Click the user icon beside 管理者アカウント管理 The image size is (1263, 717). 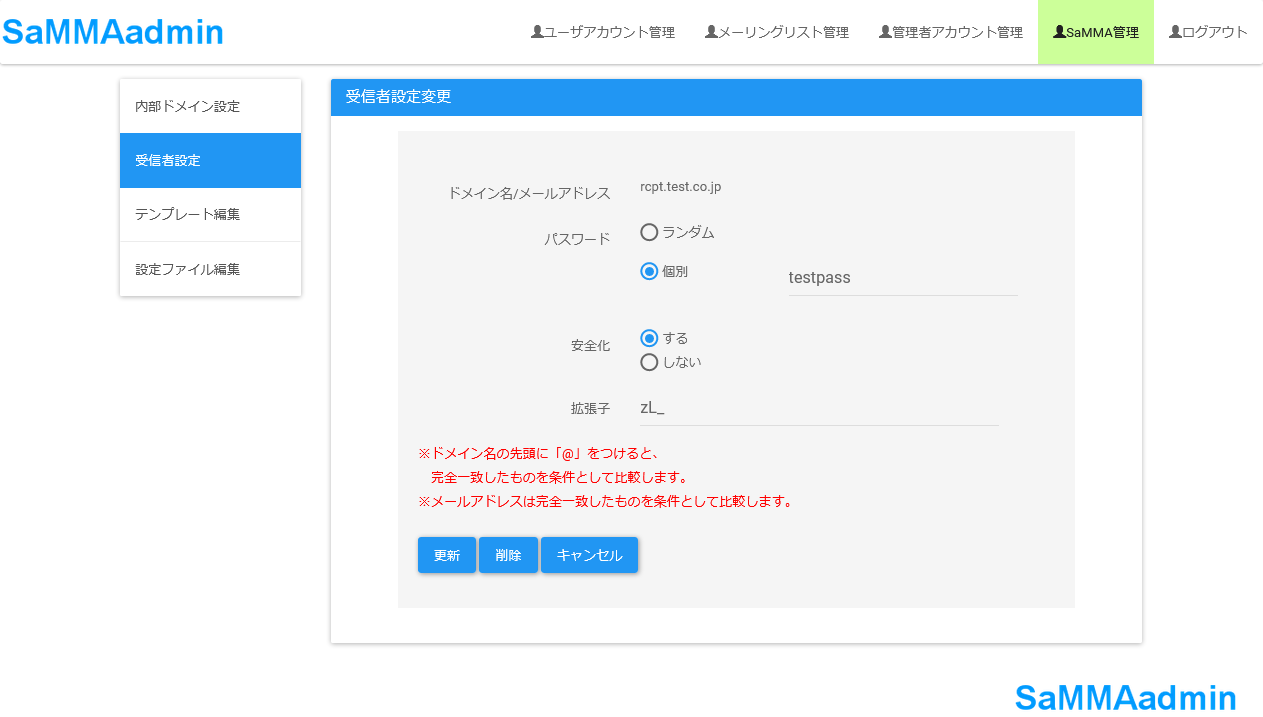click(x=885, y=32)
